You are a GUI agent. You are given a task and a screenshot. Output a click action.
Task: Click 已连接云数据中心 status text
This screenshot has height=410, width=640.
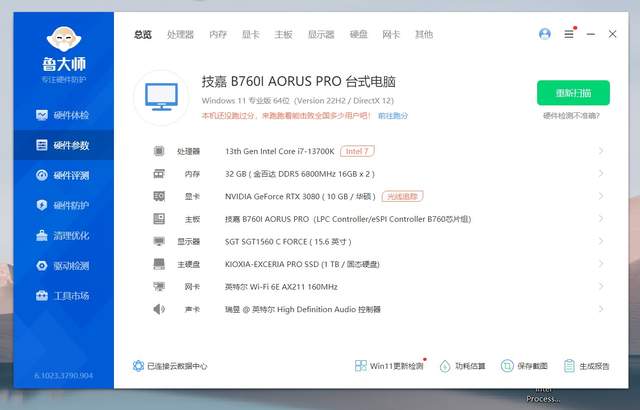177,366
